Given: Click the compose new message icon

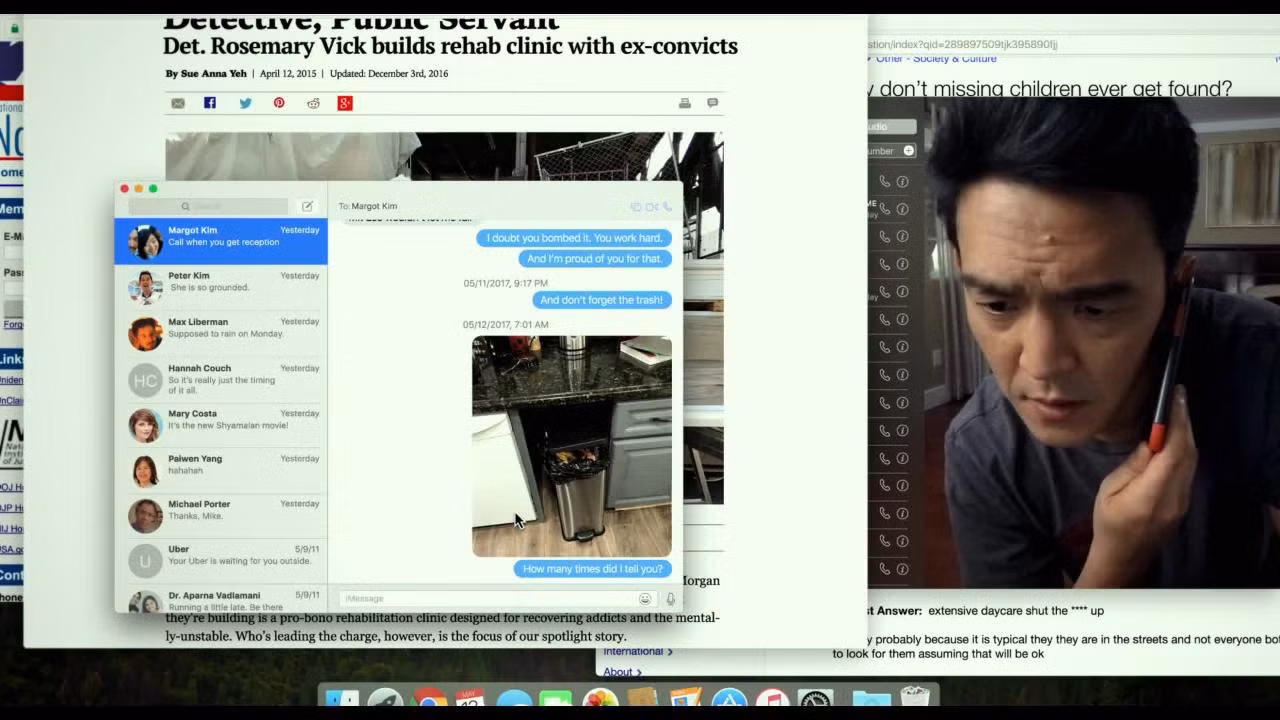Looking at the screenshot, I should 307,206.
